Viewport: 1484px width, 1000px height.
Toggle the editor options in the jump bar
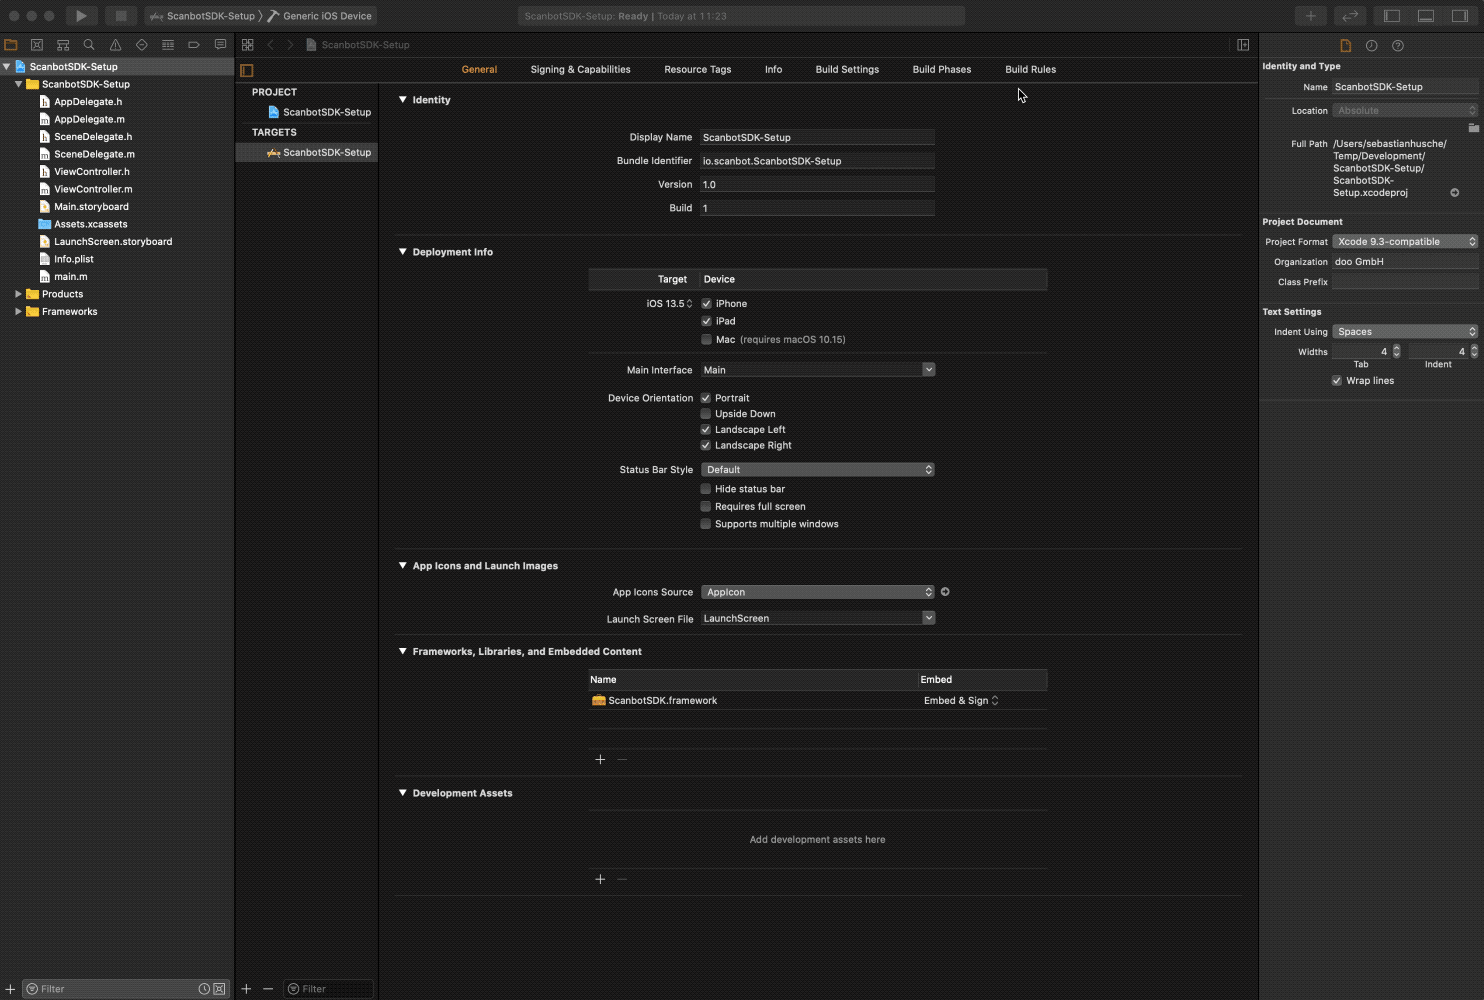[x=246, y=44]
